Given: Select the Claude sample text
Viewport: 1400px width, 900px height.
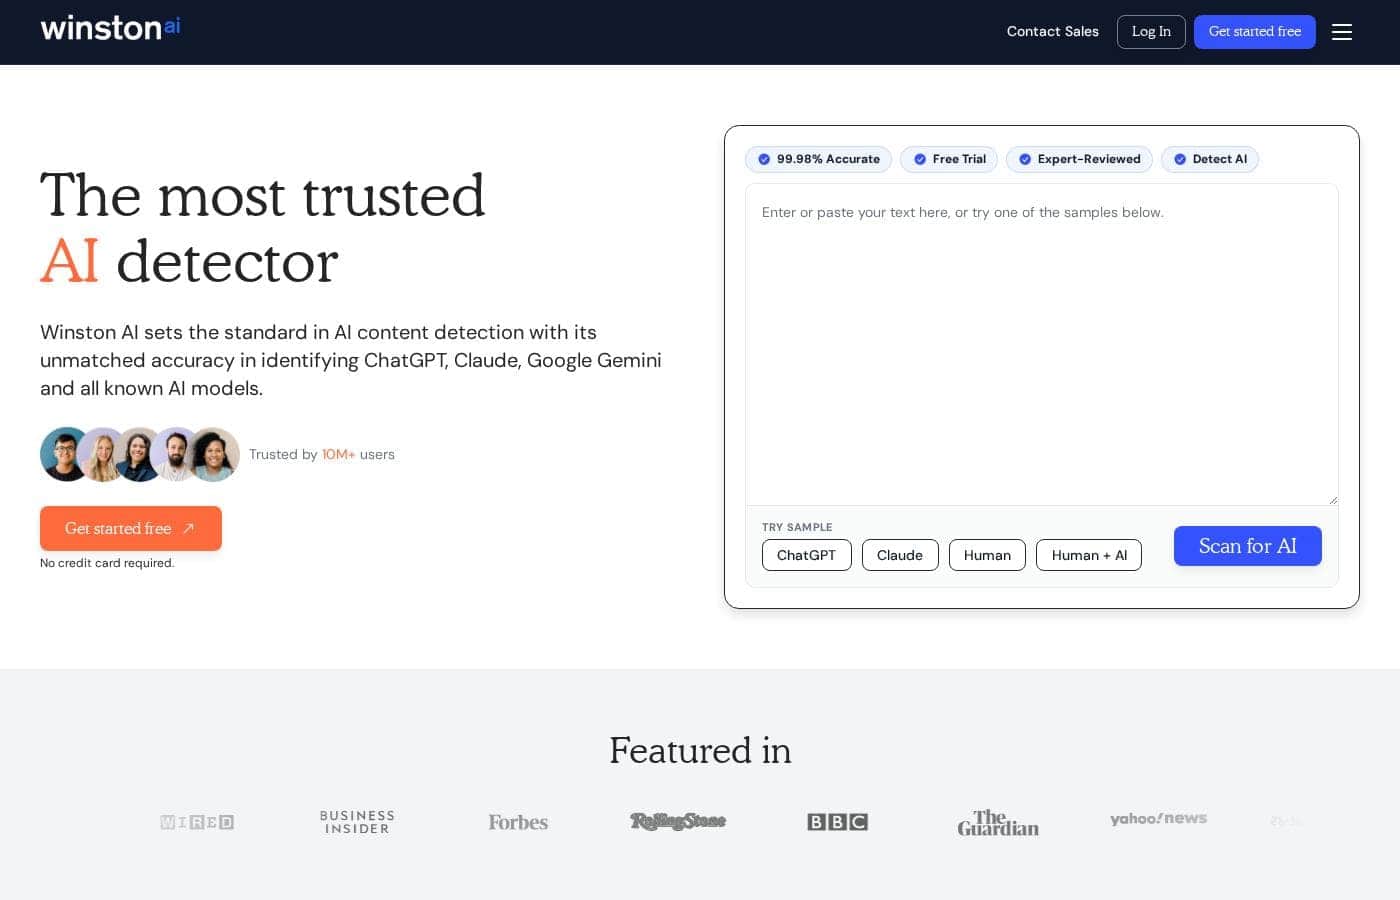Looking at the screenshot, I should (900, 555).
